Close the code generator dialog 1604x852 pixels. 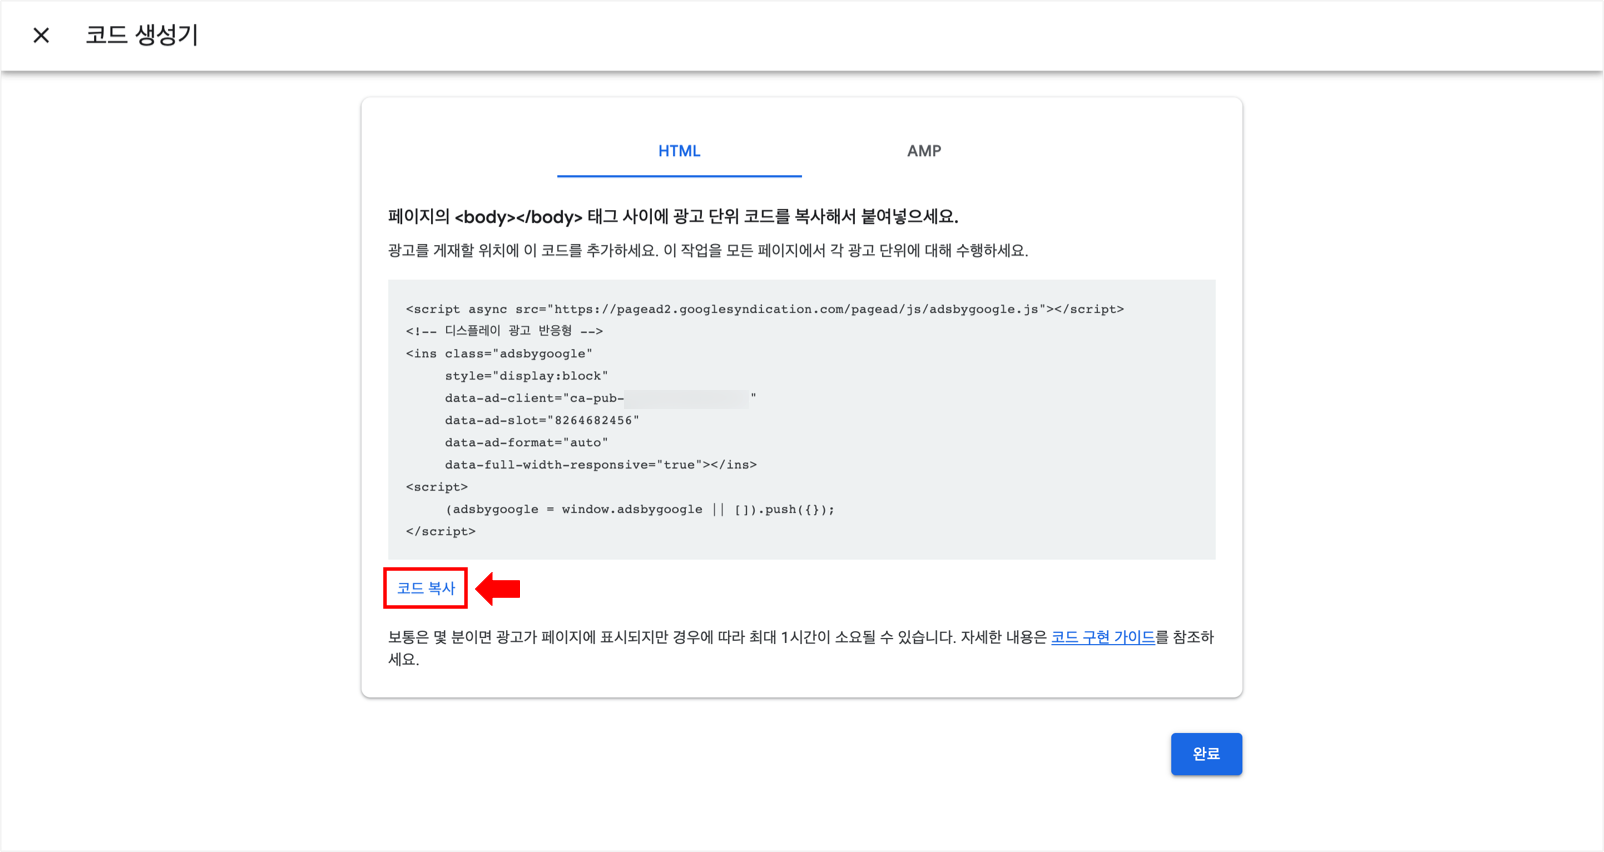pyautogui.click(x=41, y=35)
